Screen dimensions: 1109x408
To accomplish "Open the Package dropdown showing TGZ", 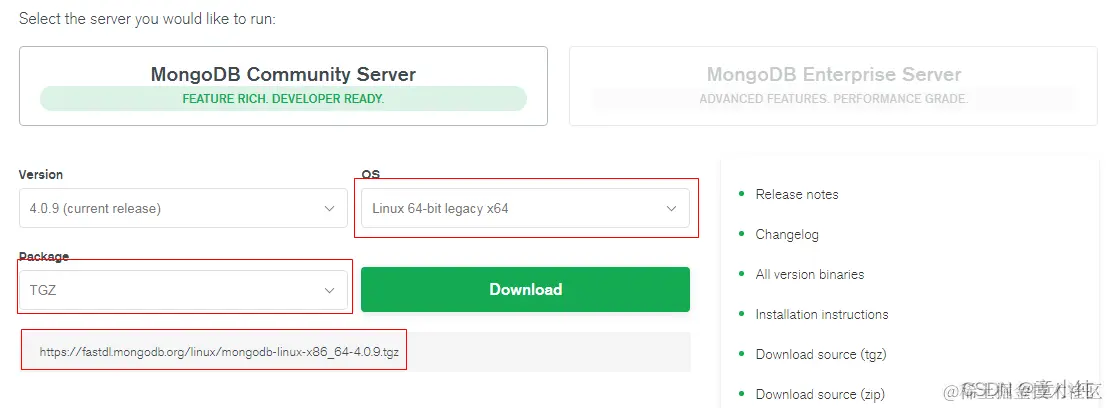I will click(x=183, y=290).
